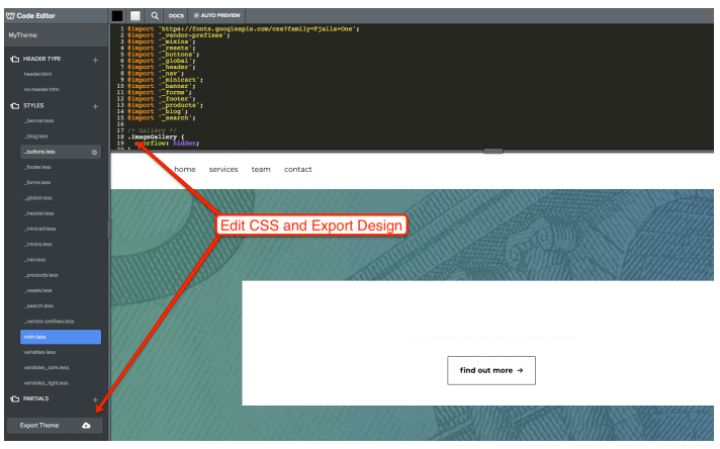The image size is (720, 449).
Task: Add a new file to HEADER TYPE
Action: [96, 60]
